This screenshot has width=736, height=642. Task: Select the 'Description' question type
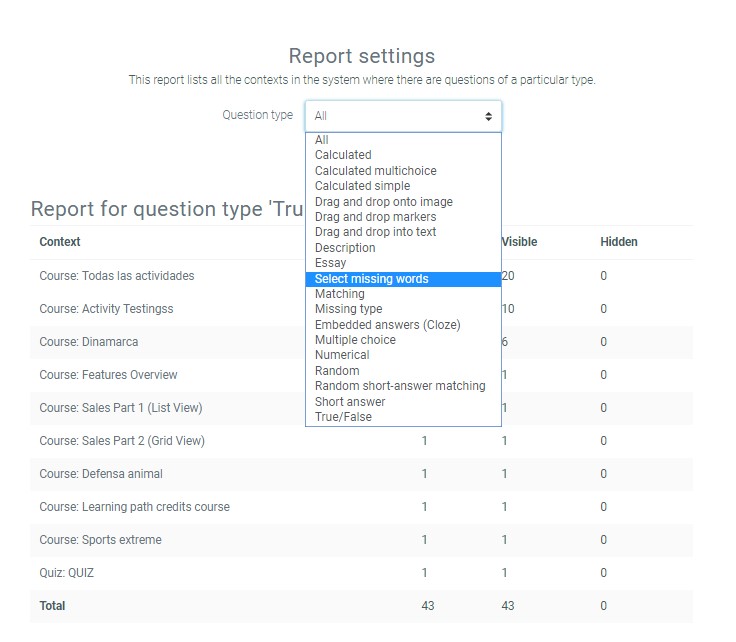point(345,248)
